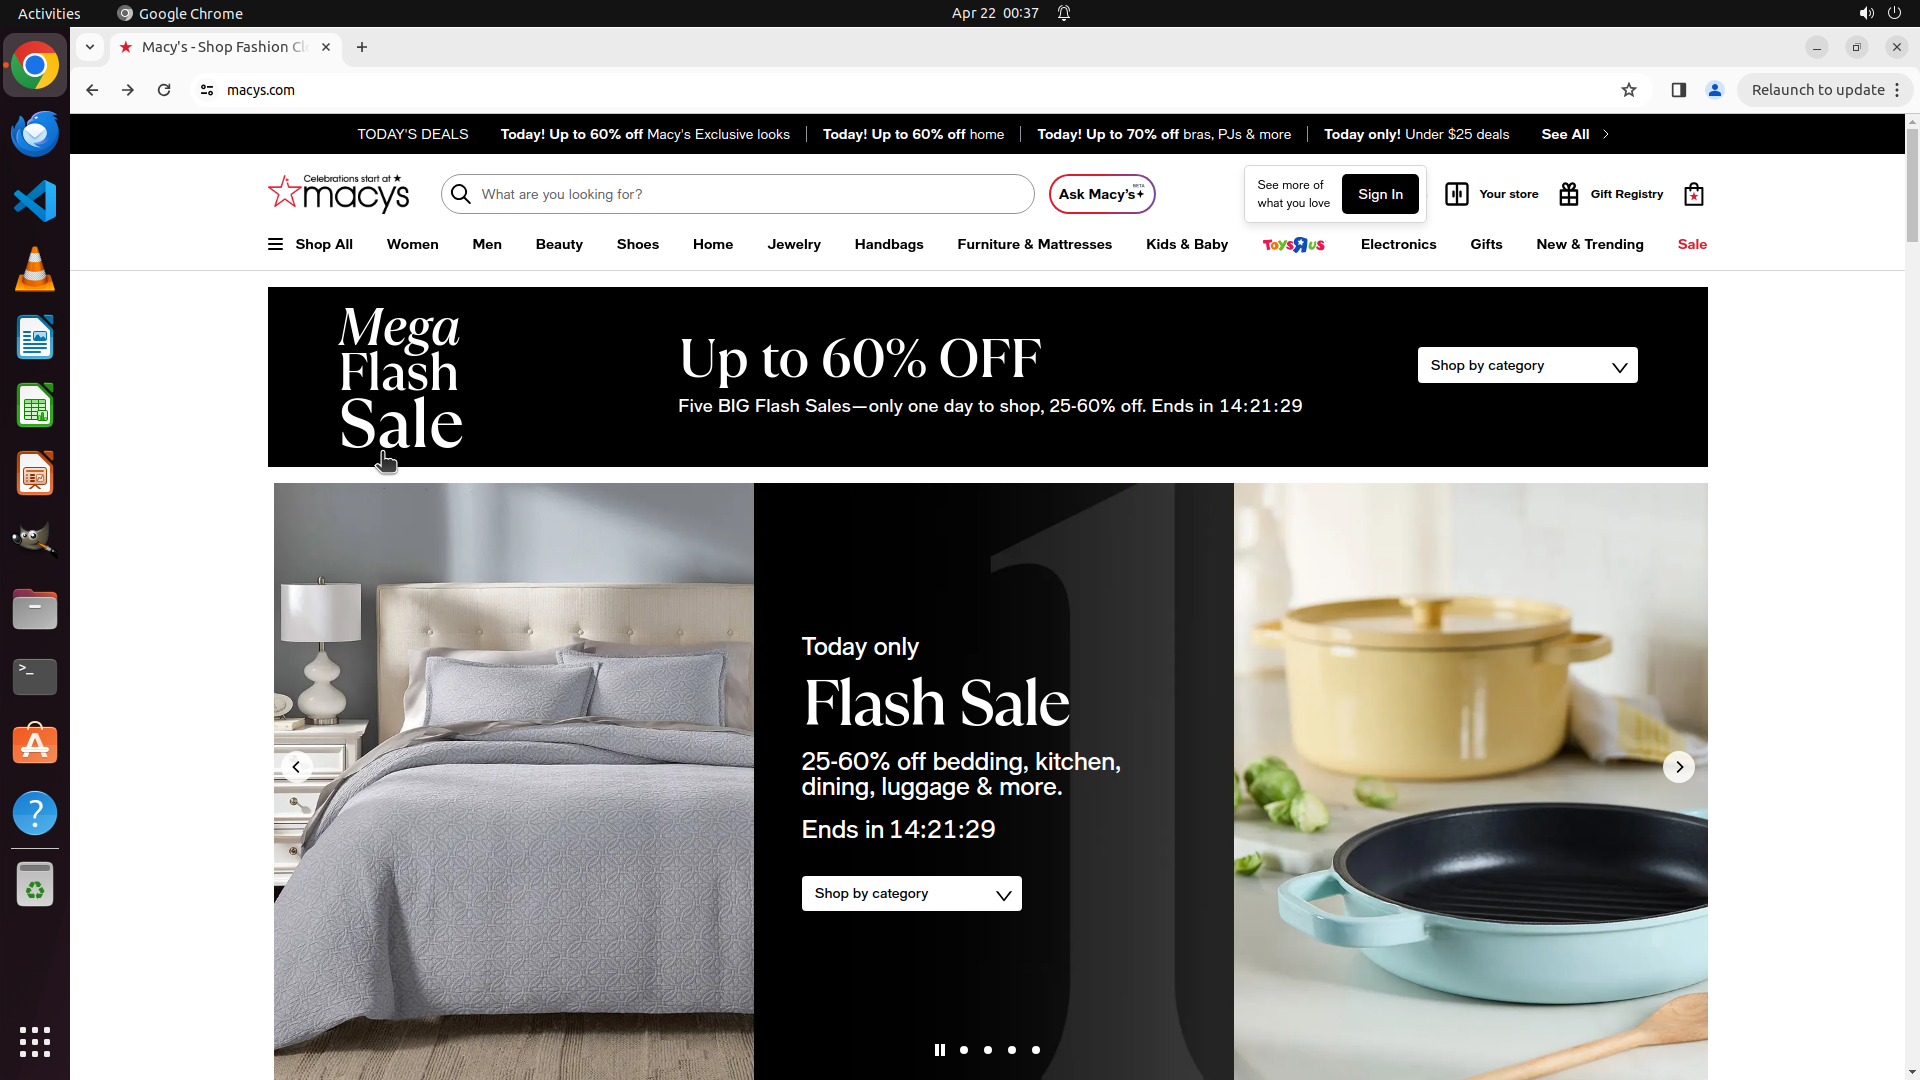Click the Sign In button
Viewport: 1920px width, 1080px height.
(1380, 194)
